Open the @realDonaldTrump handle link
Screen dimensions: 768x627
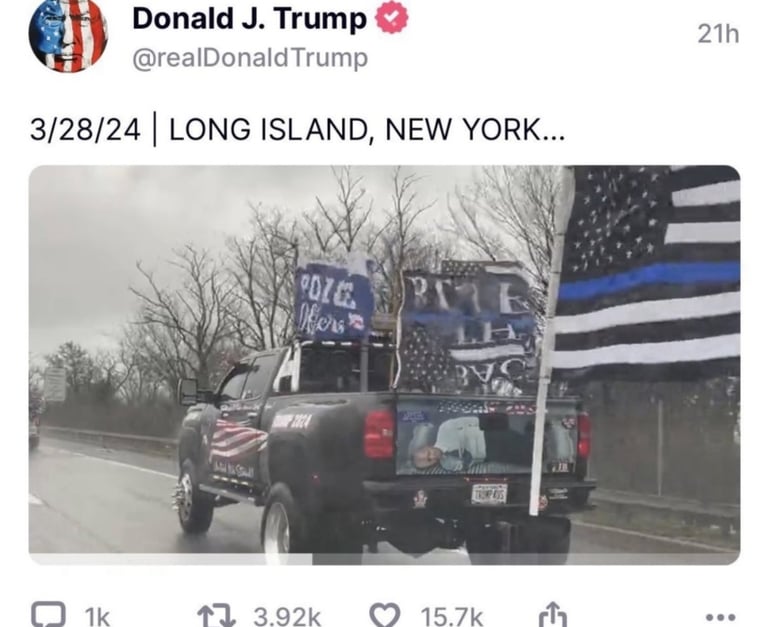[250, 58]
